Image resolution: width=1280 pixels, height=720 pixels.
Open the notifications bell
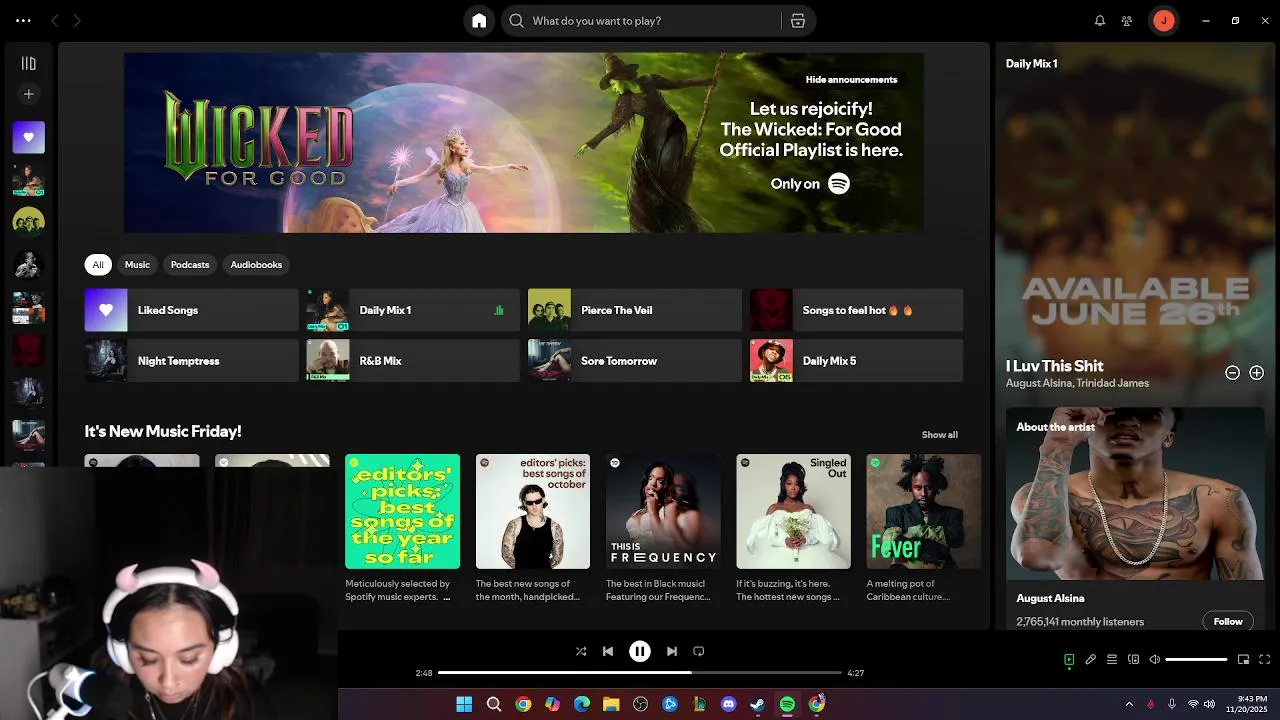pyautogui.click(x=1100, y=20)
